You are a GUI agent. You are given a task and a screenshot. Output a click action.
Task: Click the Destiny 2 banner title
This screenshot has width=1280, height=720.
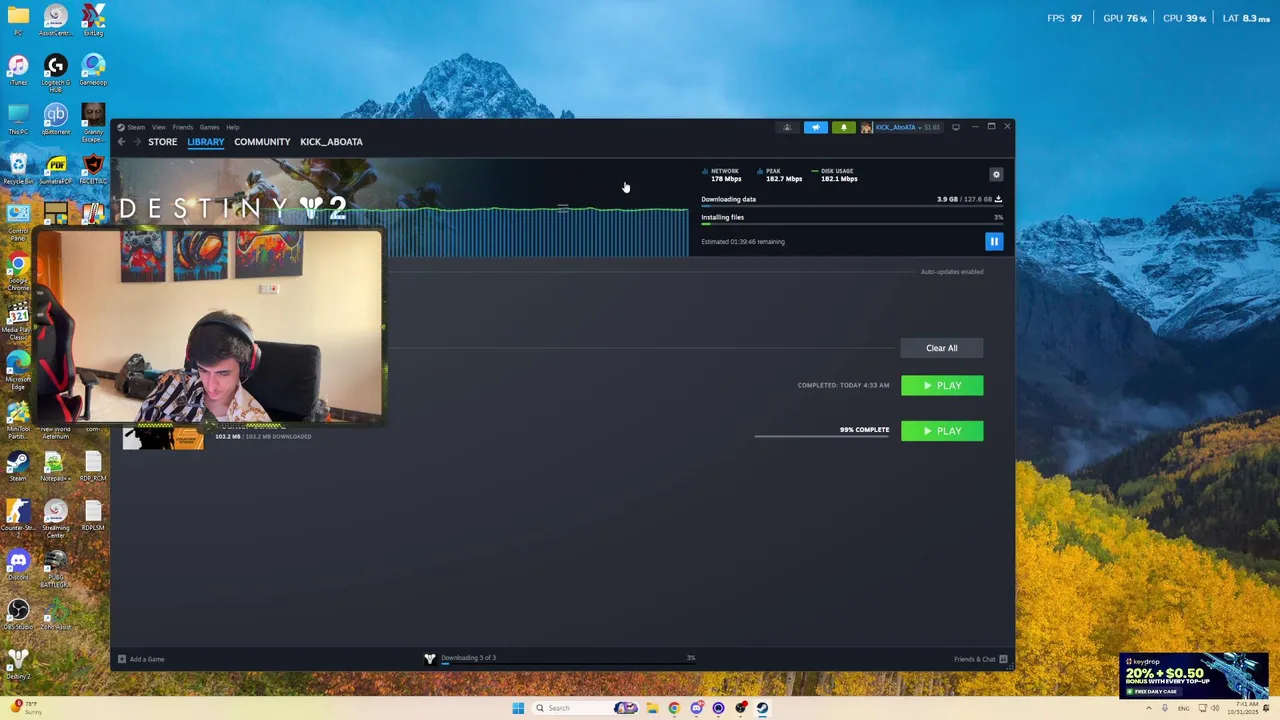tap(232, 208)
